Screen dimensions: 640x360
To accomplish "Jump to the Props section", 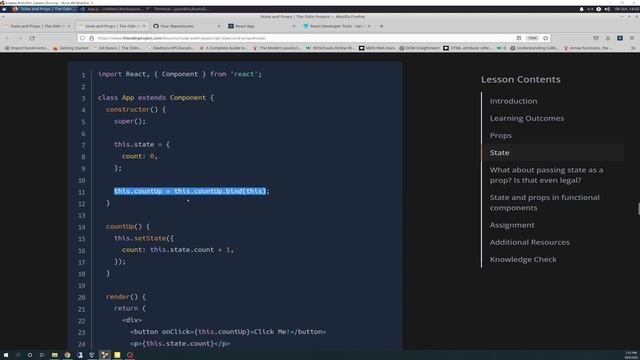I will [500, 135].
